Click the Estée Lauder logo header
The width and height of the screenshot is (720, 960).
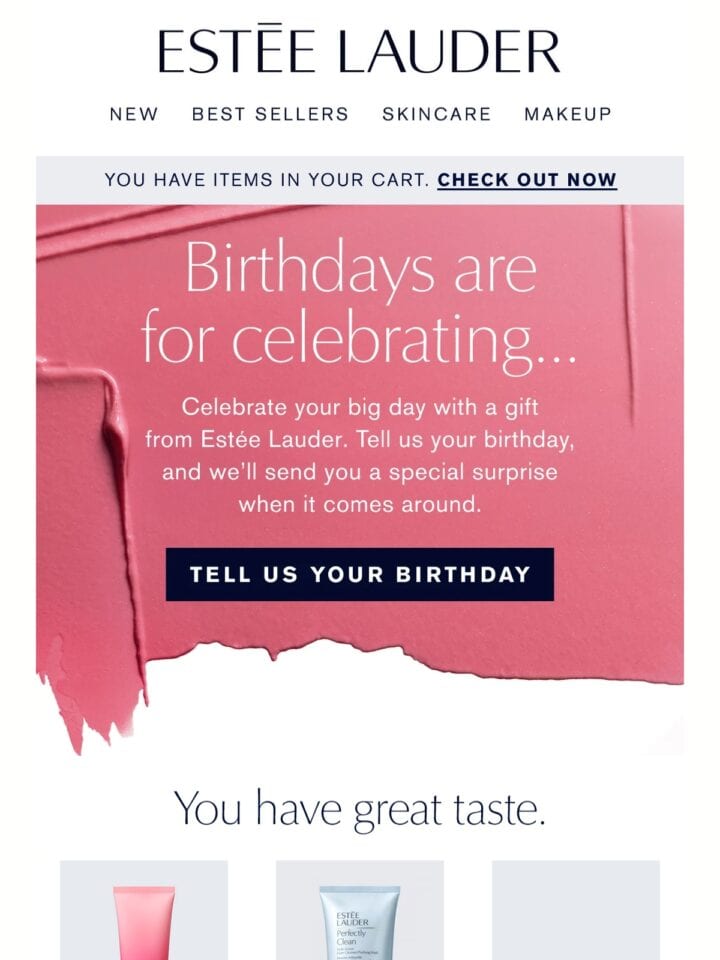tap(359, 50)
